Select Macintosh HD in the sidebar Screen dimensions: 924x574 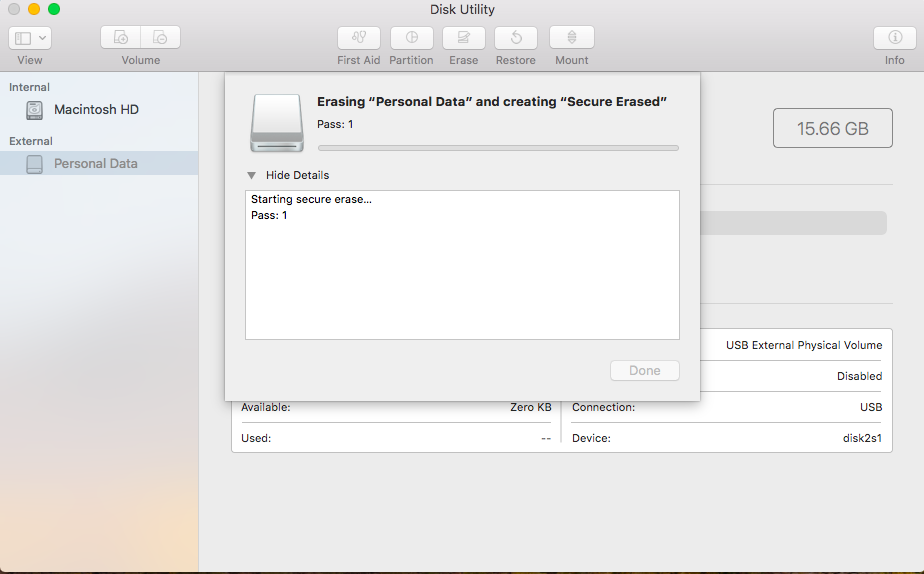coord(99,110)
